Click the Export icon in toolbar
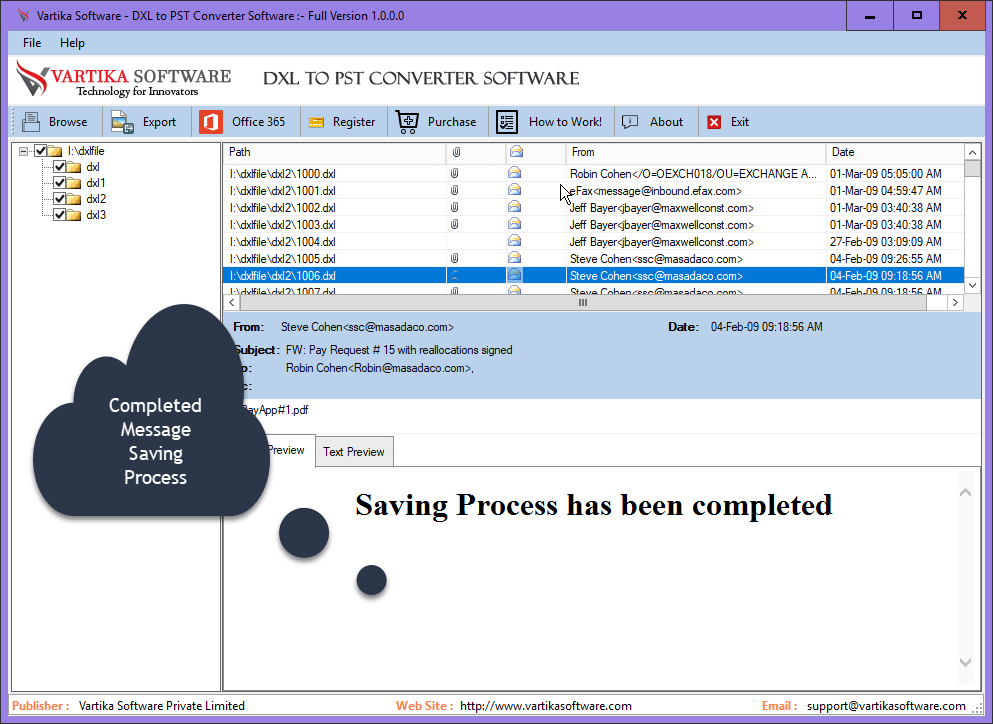This screenshot has width=993, height=724. pyautogui.click(x=122, y=122)
